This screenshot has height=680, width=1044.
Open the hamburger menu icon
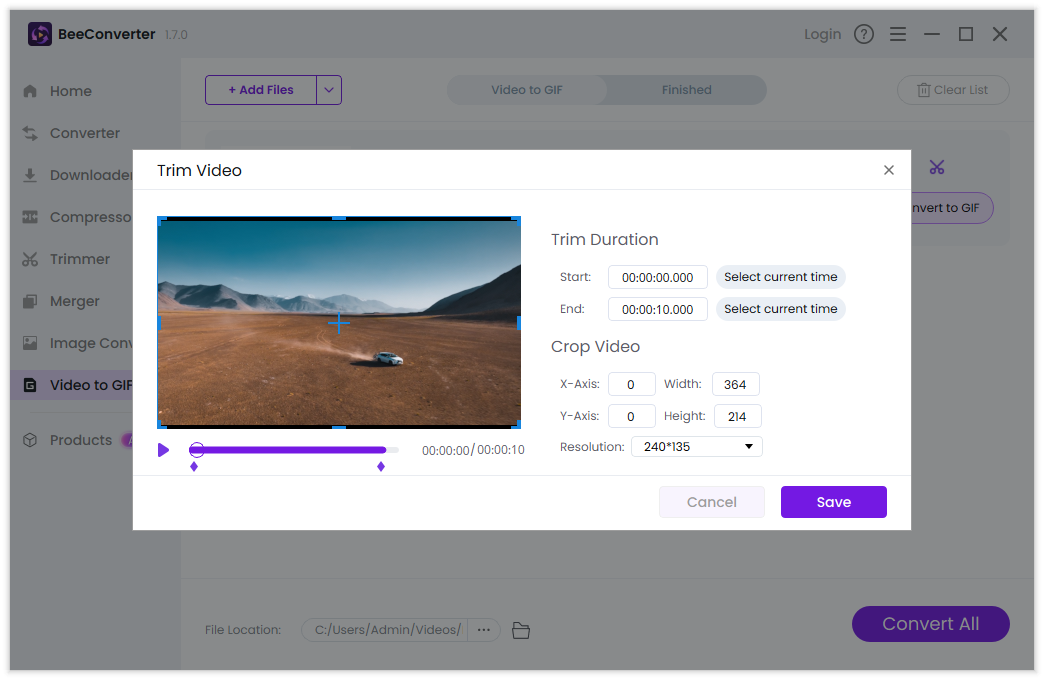click(898, 34)
